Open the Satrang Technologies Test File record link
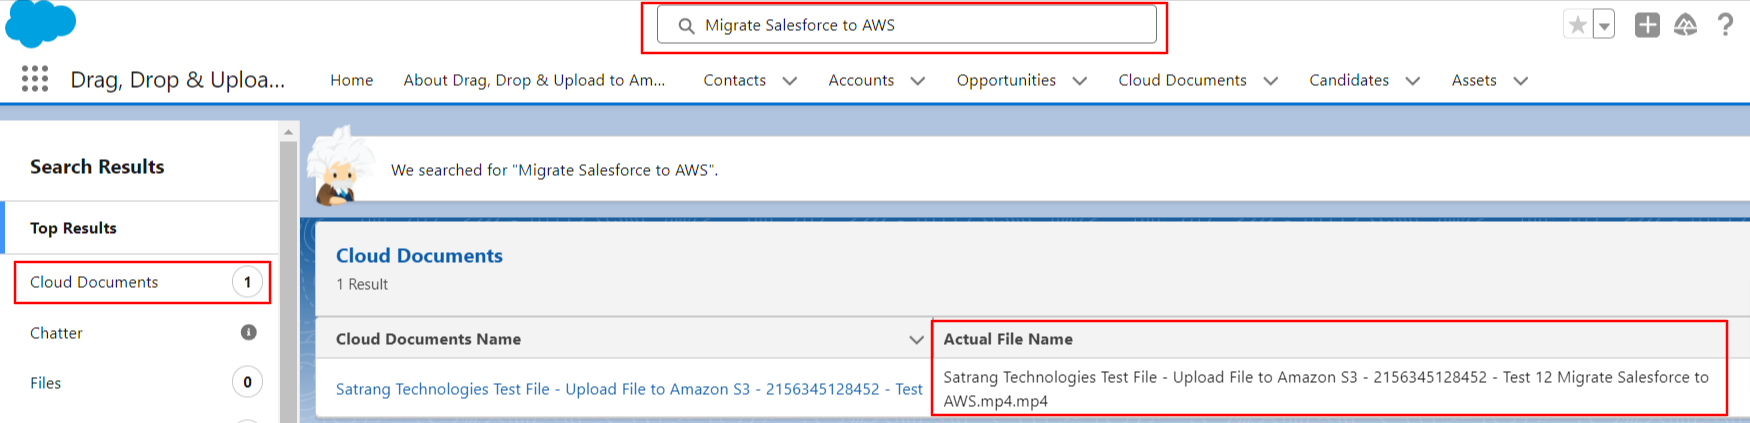Image resolution: width=1750 pixels, height=423 pixels. pos(629,389)
